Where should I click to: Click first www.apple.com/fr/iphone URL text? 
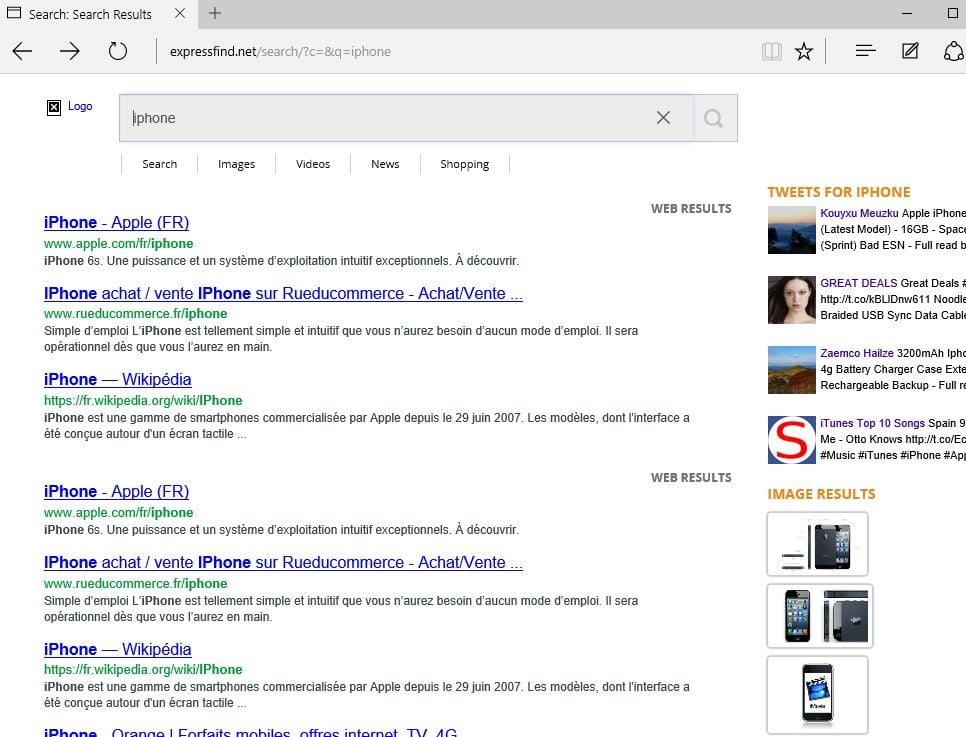point(118,243)
